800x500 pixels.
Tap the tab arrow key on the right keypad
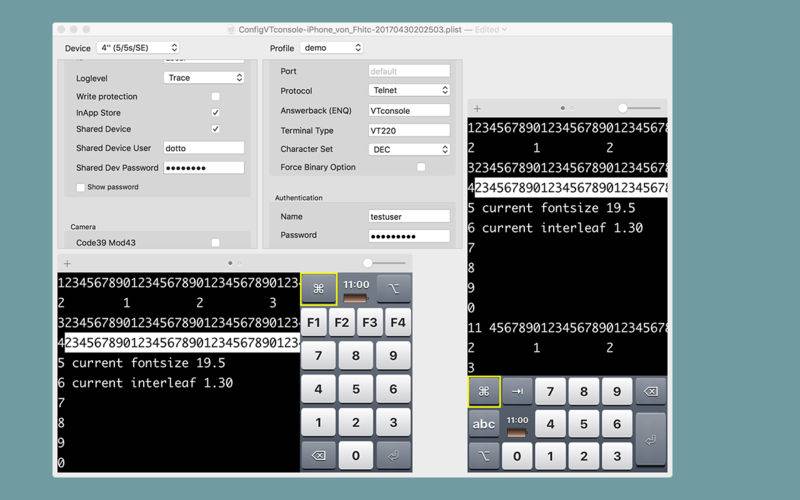tap(517, 391)
